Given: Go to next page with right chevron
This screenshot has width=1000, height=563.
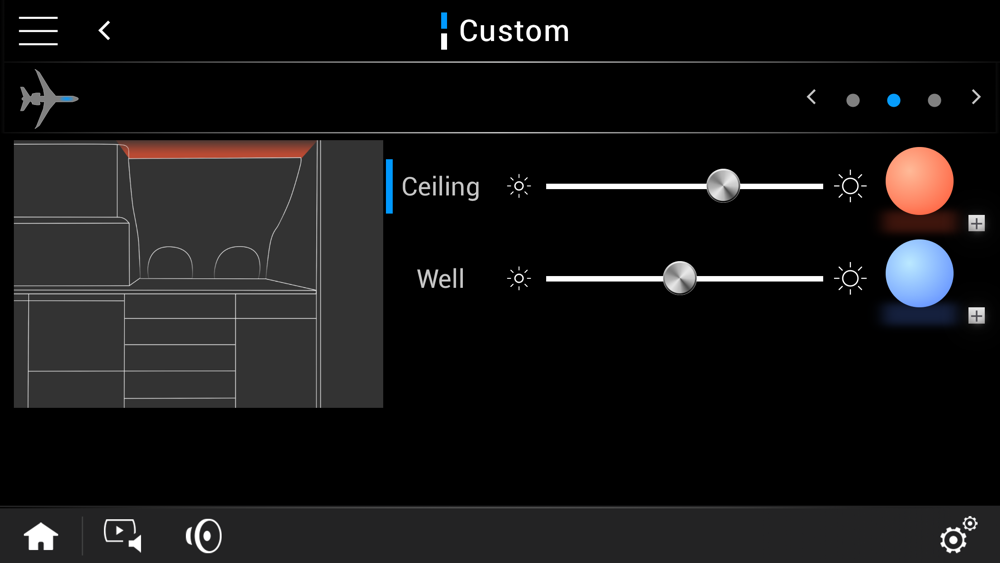Looking at the screenshot, I should 976,97.
